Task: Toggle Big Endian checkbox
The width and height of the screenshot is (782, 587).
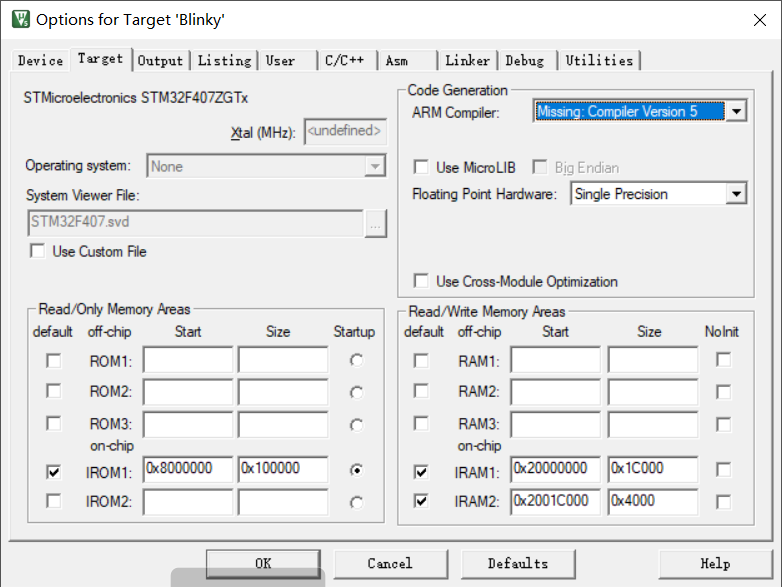Action: click(540, 167)
